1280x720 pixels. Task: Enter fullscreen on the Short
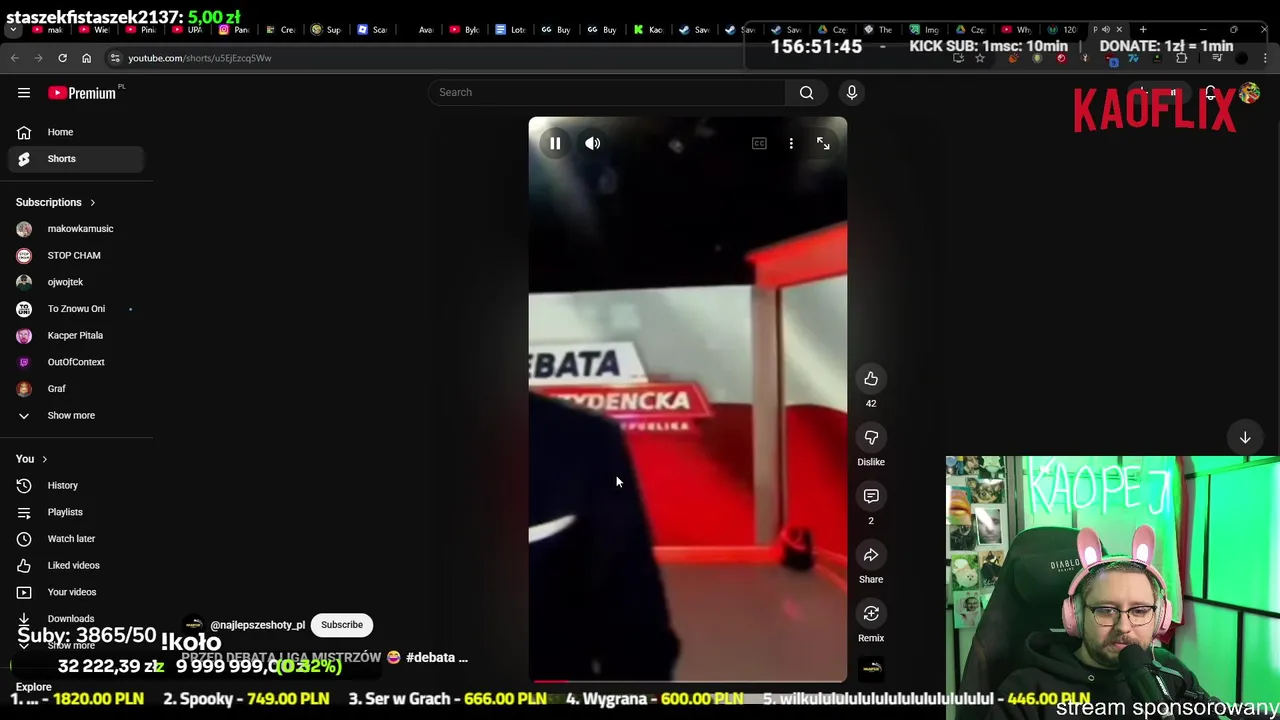click(x=823, y=143)
